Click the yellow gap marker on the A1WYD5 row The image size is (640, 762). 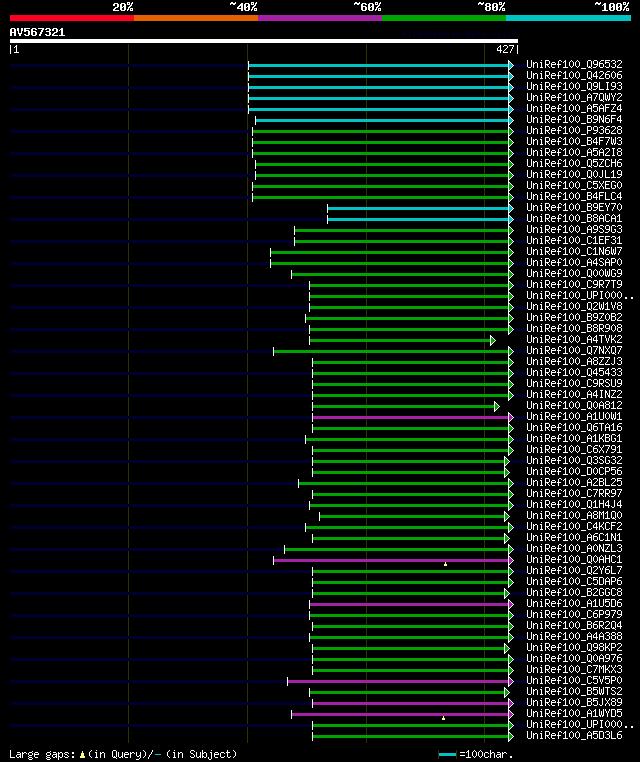[443, 718]
